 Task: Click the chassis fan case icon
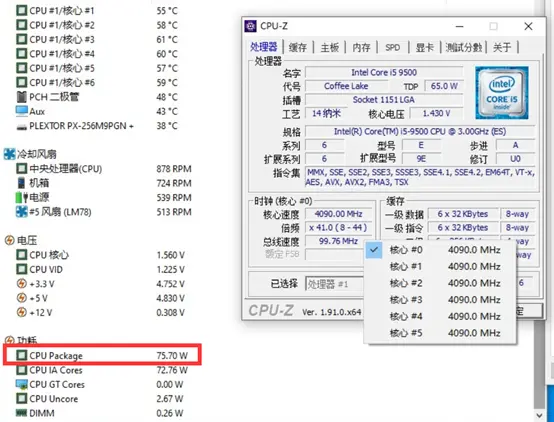tap(22, 183)
